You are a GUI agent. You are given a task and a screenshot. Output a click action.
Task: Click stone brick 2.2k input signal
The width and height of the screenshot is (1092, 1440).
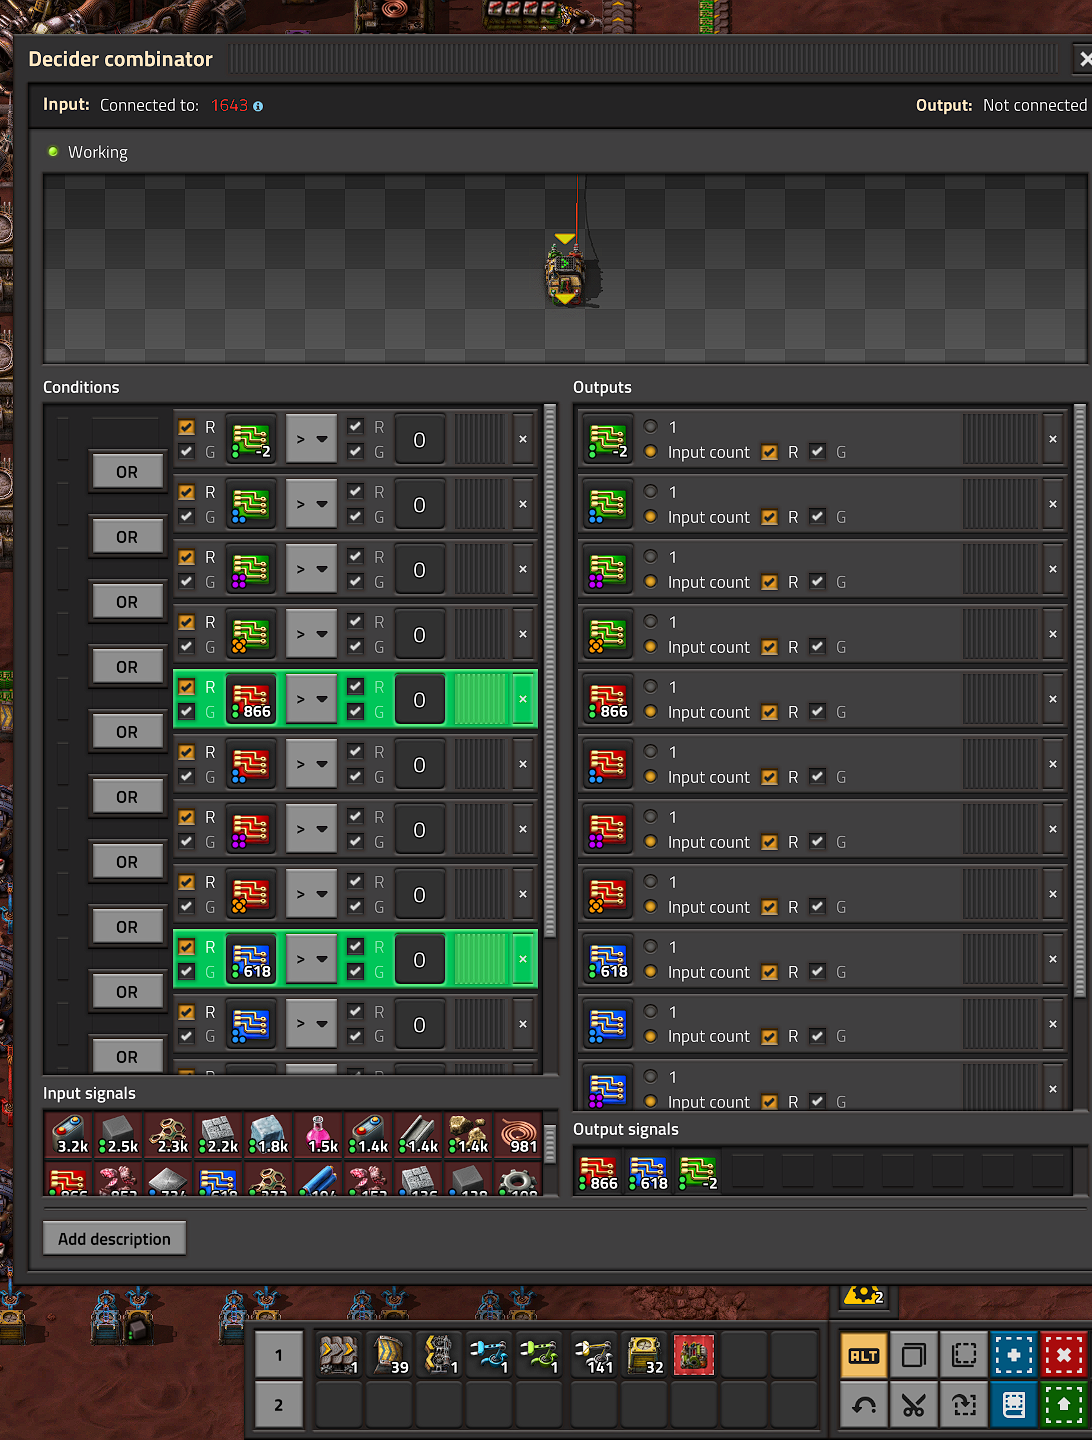click(x=219, y=1136)
